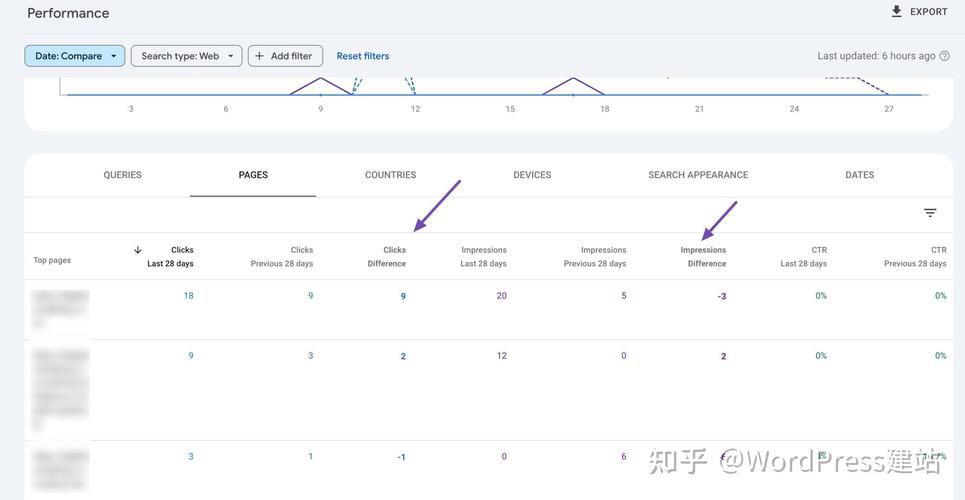Open the Search Appearance tab
The height and width of the screenshot is (500, 965).
coord(698,175)
